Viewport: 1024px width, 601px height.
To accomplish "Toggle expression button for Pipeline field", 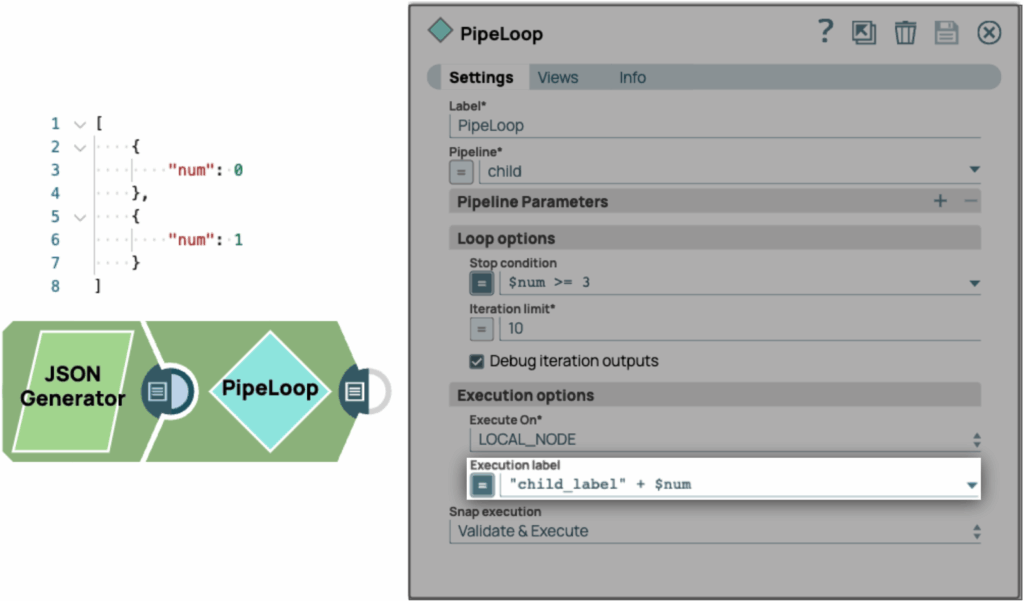I will point(462,171).
